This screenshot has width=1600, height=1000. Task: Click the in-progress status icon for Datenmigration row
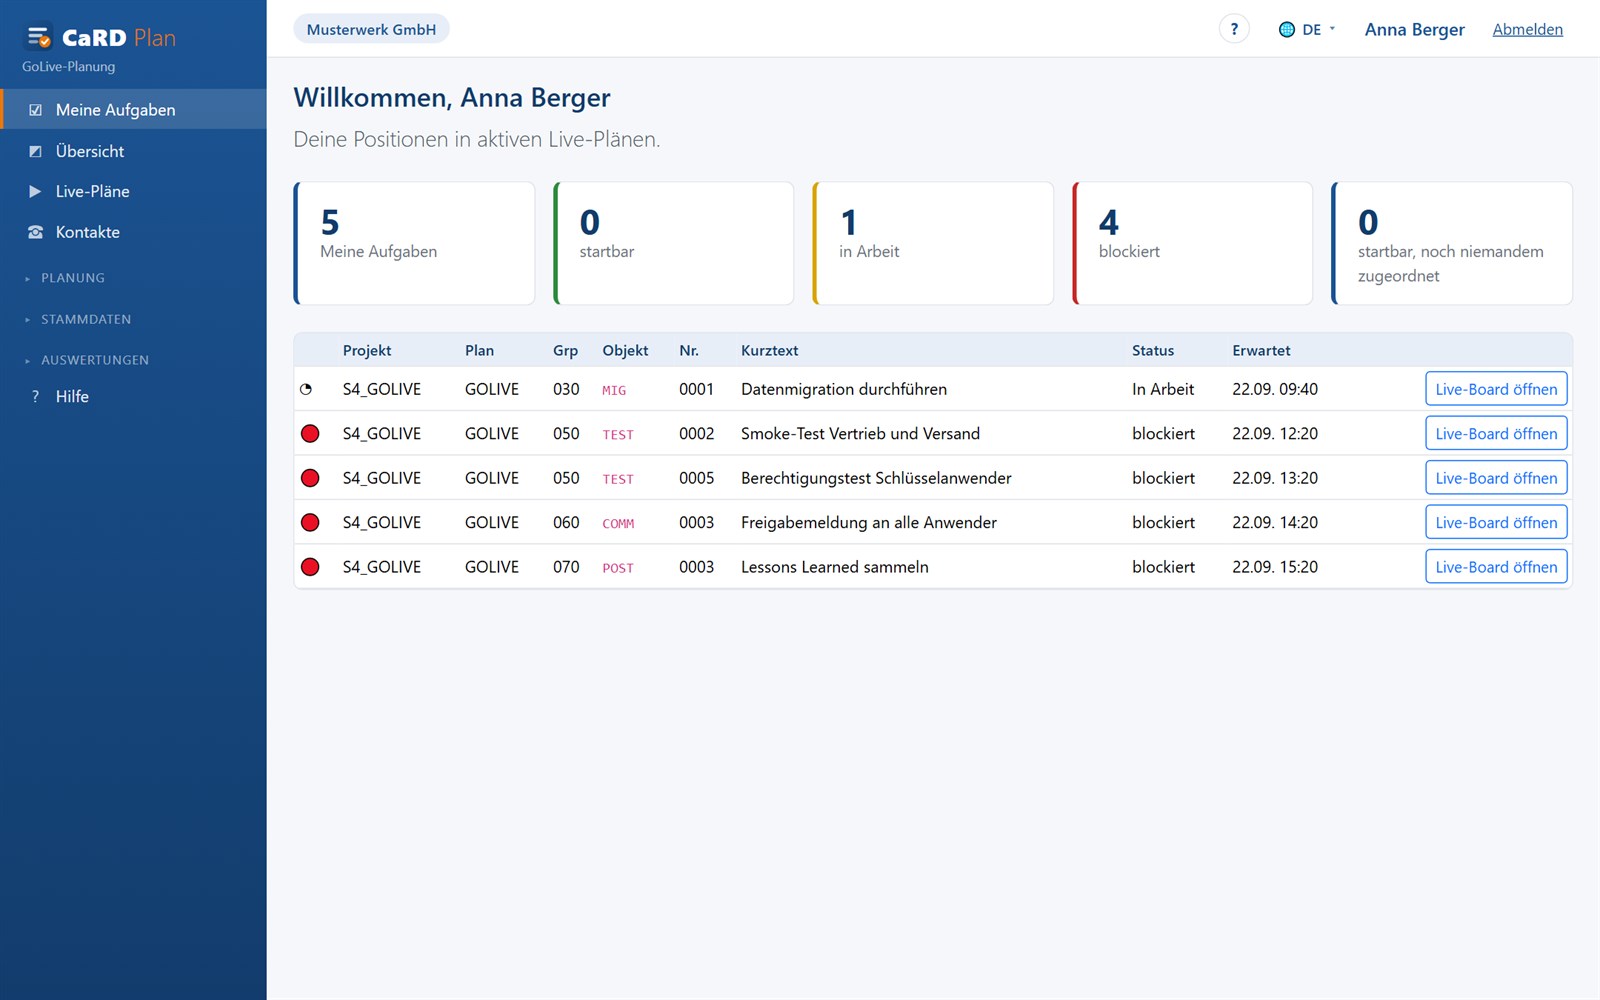point(306,389)
